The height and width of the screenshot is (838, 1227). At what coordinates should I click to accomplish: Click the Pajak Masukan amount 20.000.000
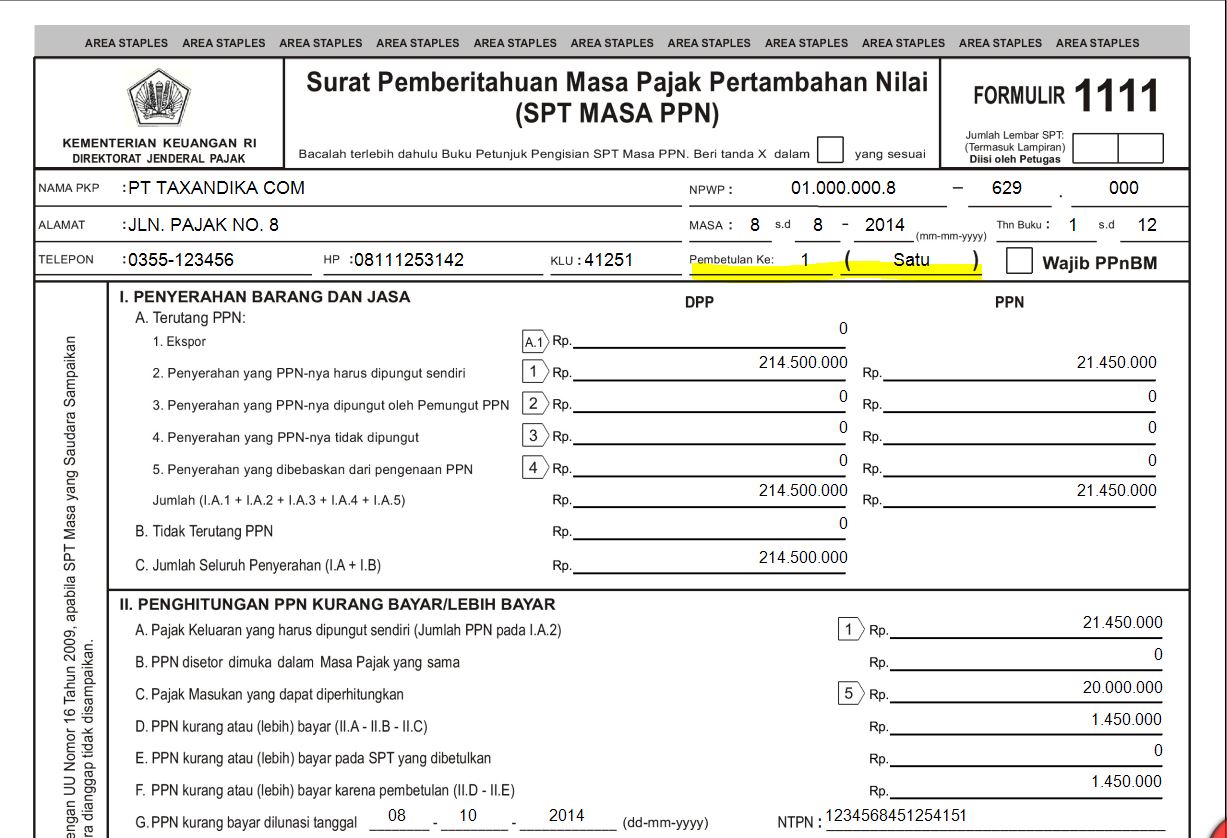tap(1123, 687)
